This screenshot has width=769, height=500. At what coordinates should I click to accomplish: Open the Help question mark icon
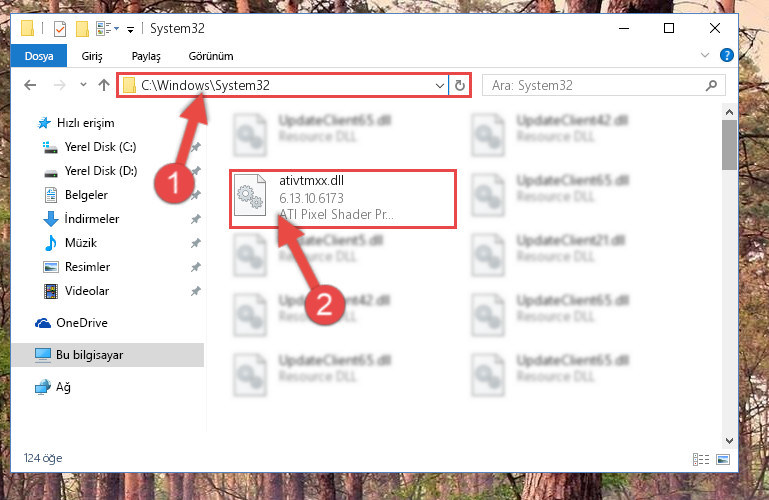(726, 55)
